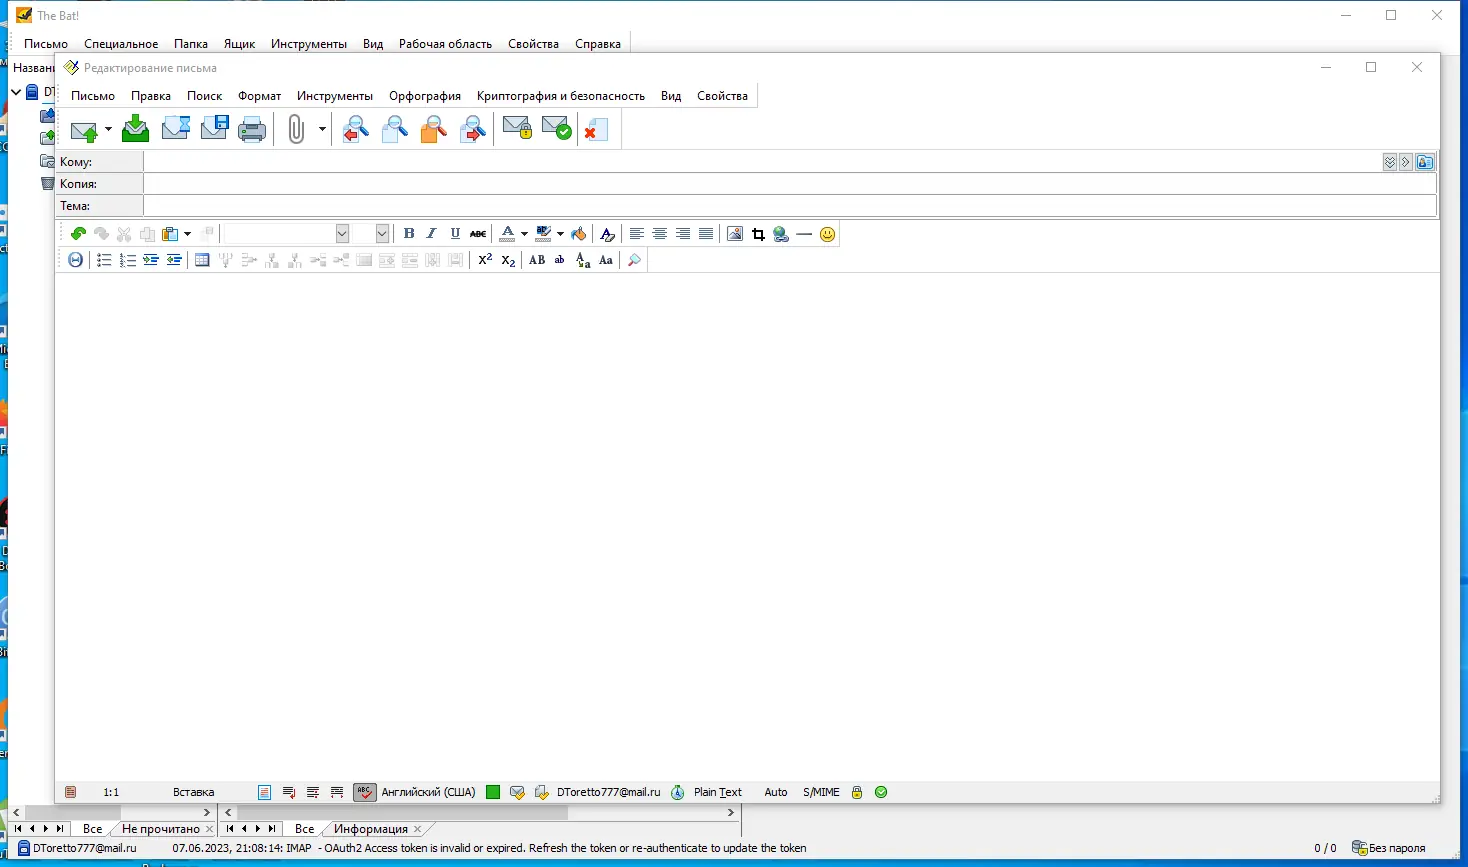This screenshot has height=867, width=1468.
Task: Click the magnifier with red right arrow icon
Action: (473, 129)
